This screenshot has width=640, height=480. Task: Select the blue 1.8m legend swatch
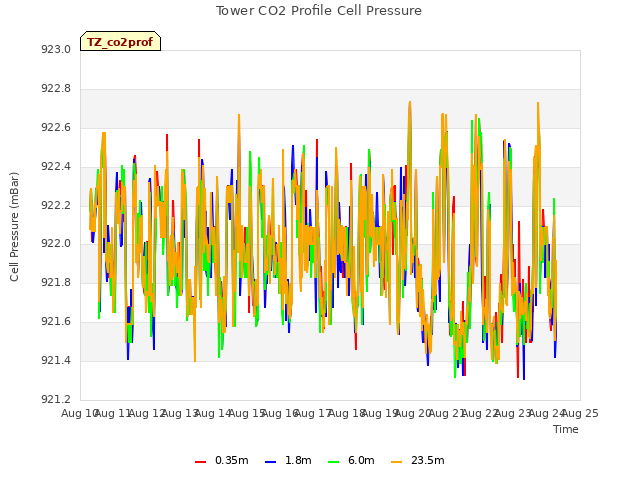271,462
